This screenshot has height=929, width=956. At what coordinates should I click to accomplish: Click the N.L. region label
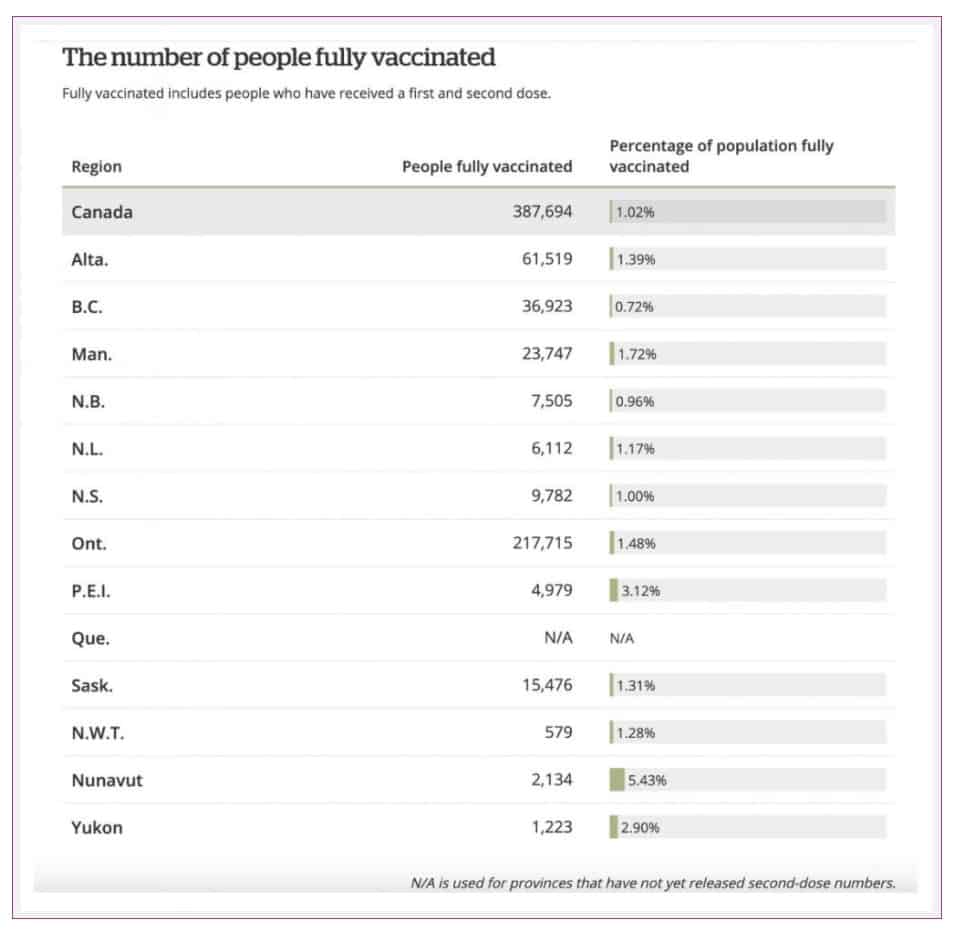(x=87, y=449)
